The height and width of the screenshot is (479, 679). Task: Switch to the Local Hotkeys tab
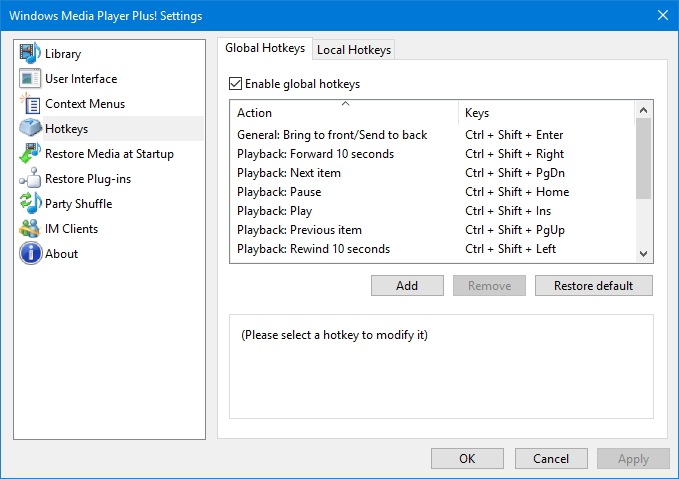(354, 50)
